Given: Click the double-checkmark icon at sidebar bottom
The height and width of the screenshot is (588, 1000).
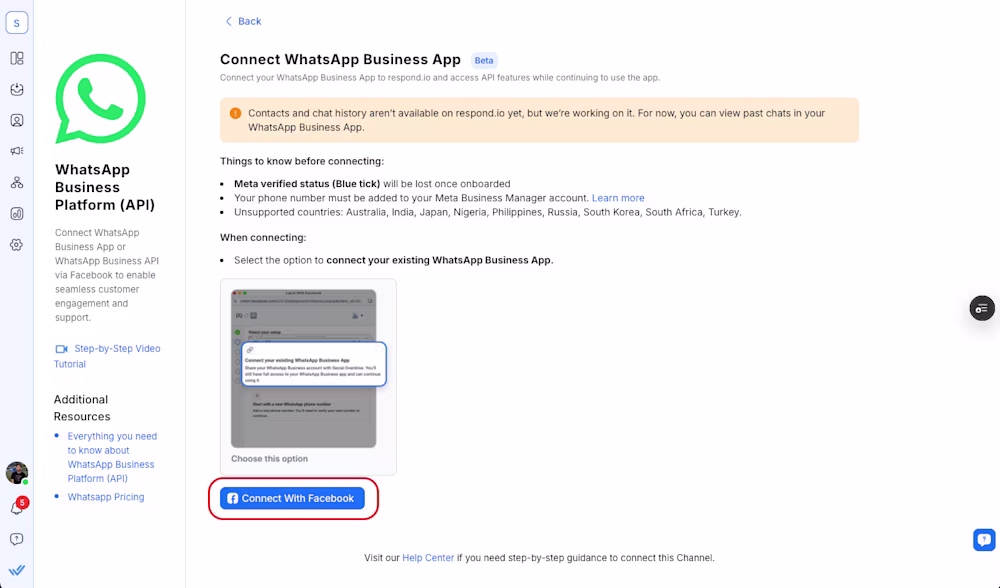Looking at the screenshot, I should pos(17,570).
